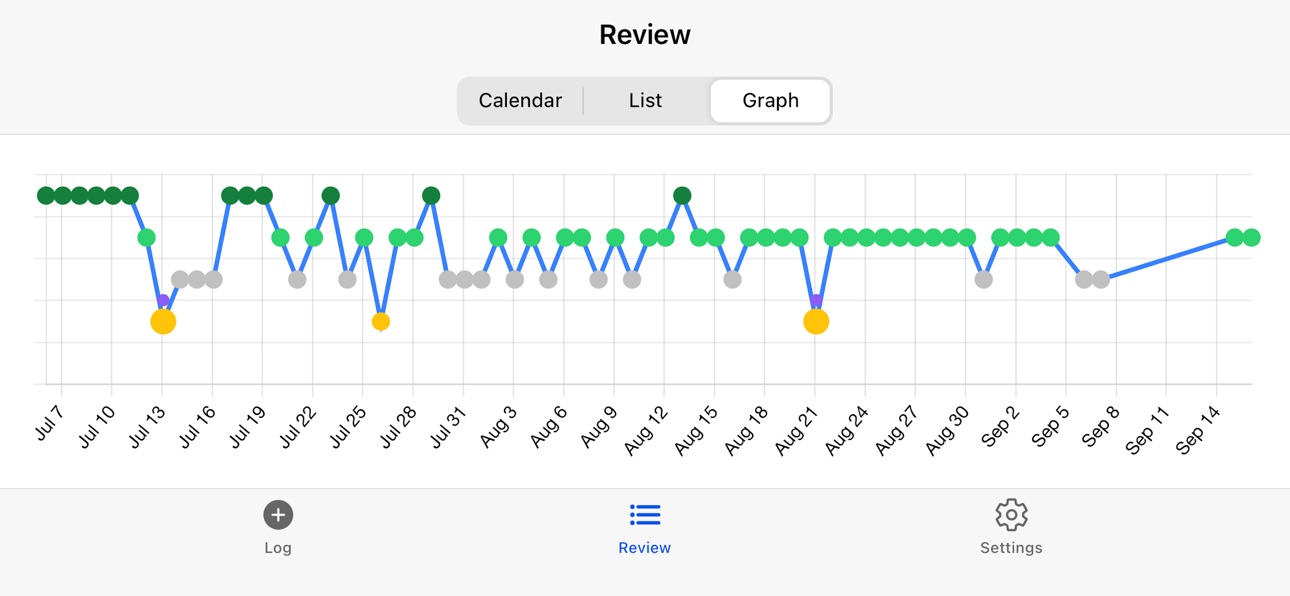Open Settings gear icon
1290x596 pixels.
coord(1011,515)
